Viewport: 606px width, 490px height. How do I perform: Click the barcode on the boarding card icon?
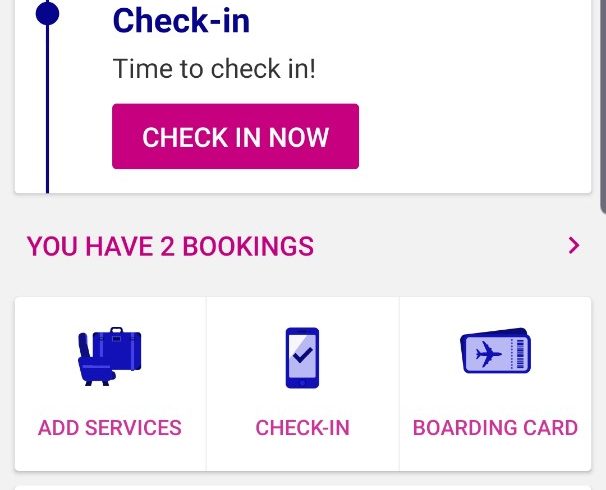[521, 354]
